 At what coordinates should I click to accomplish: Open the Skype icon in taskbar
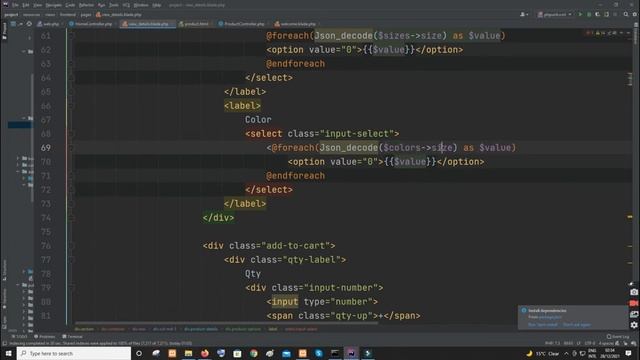click(319, 353)
